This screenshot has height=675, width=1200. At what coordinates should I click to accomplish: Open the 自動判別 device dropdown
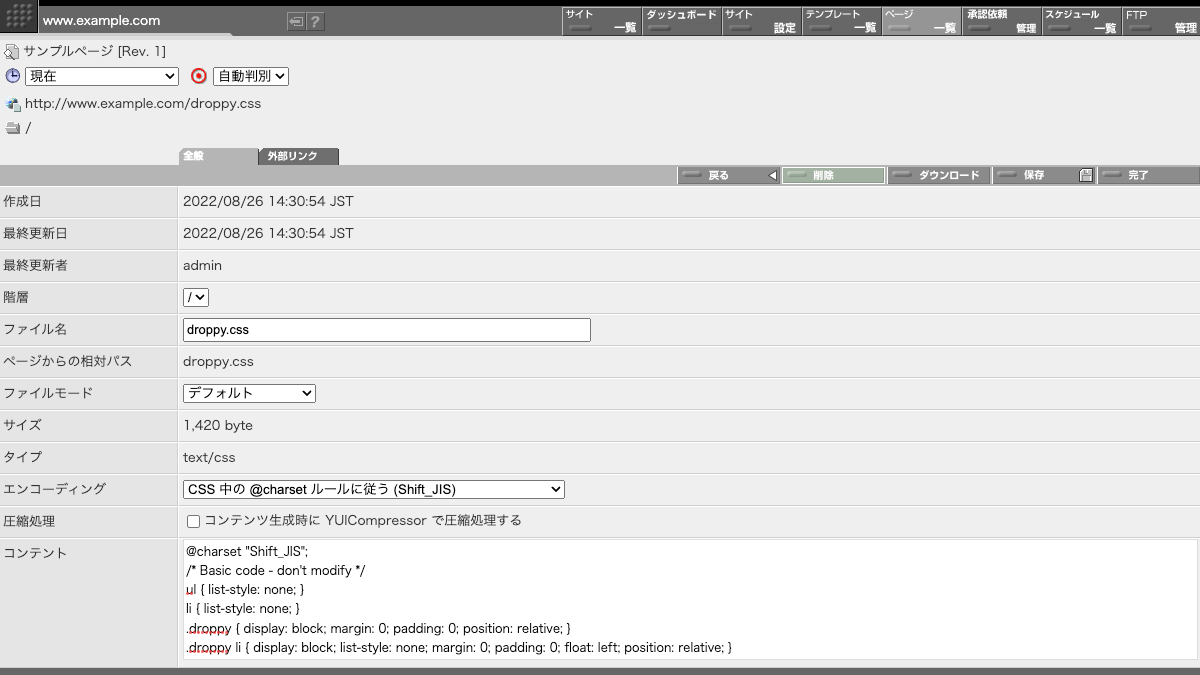coord(250,76)
